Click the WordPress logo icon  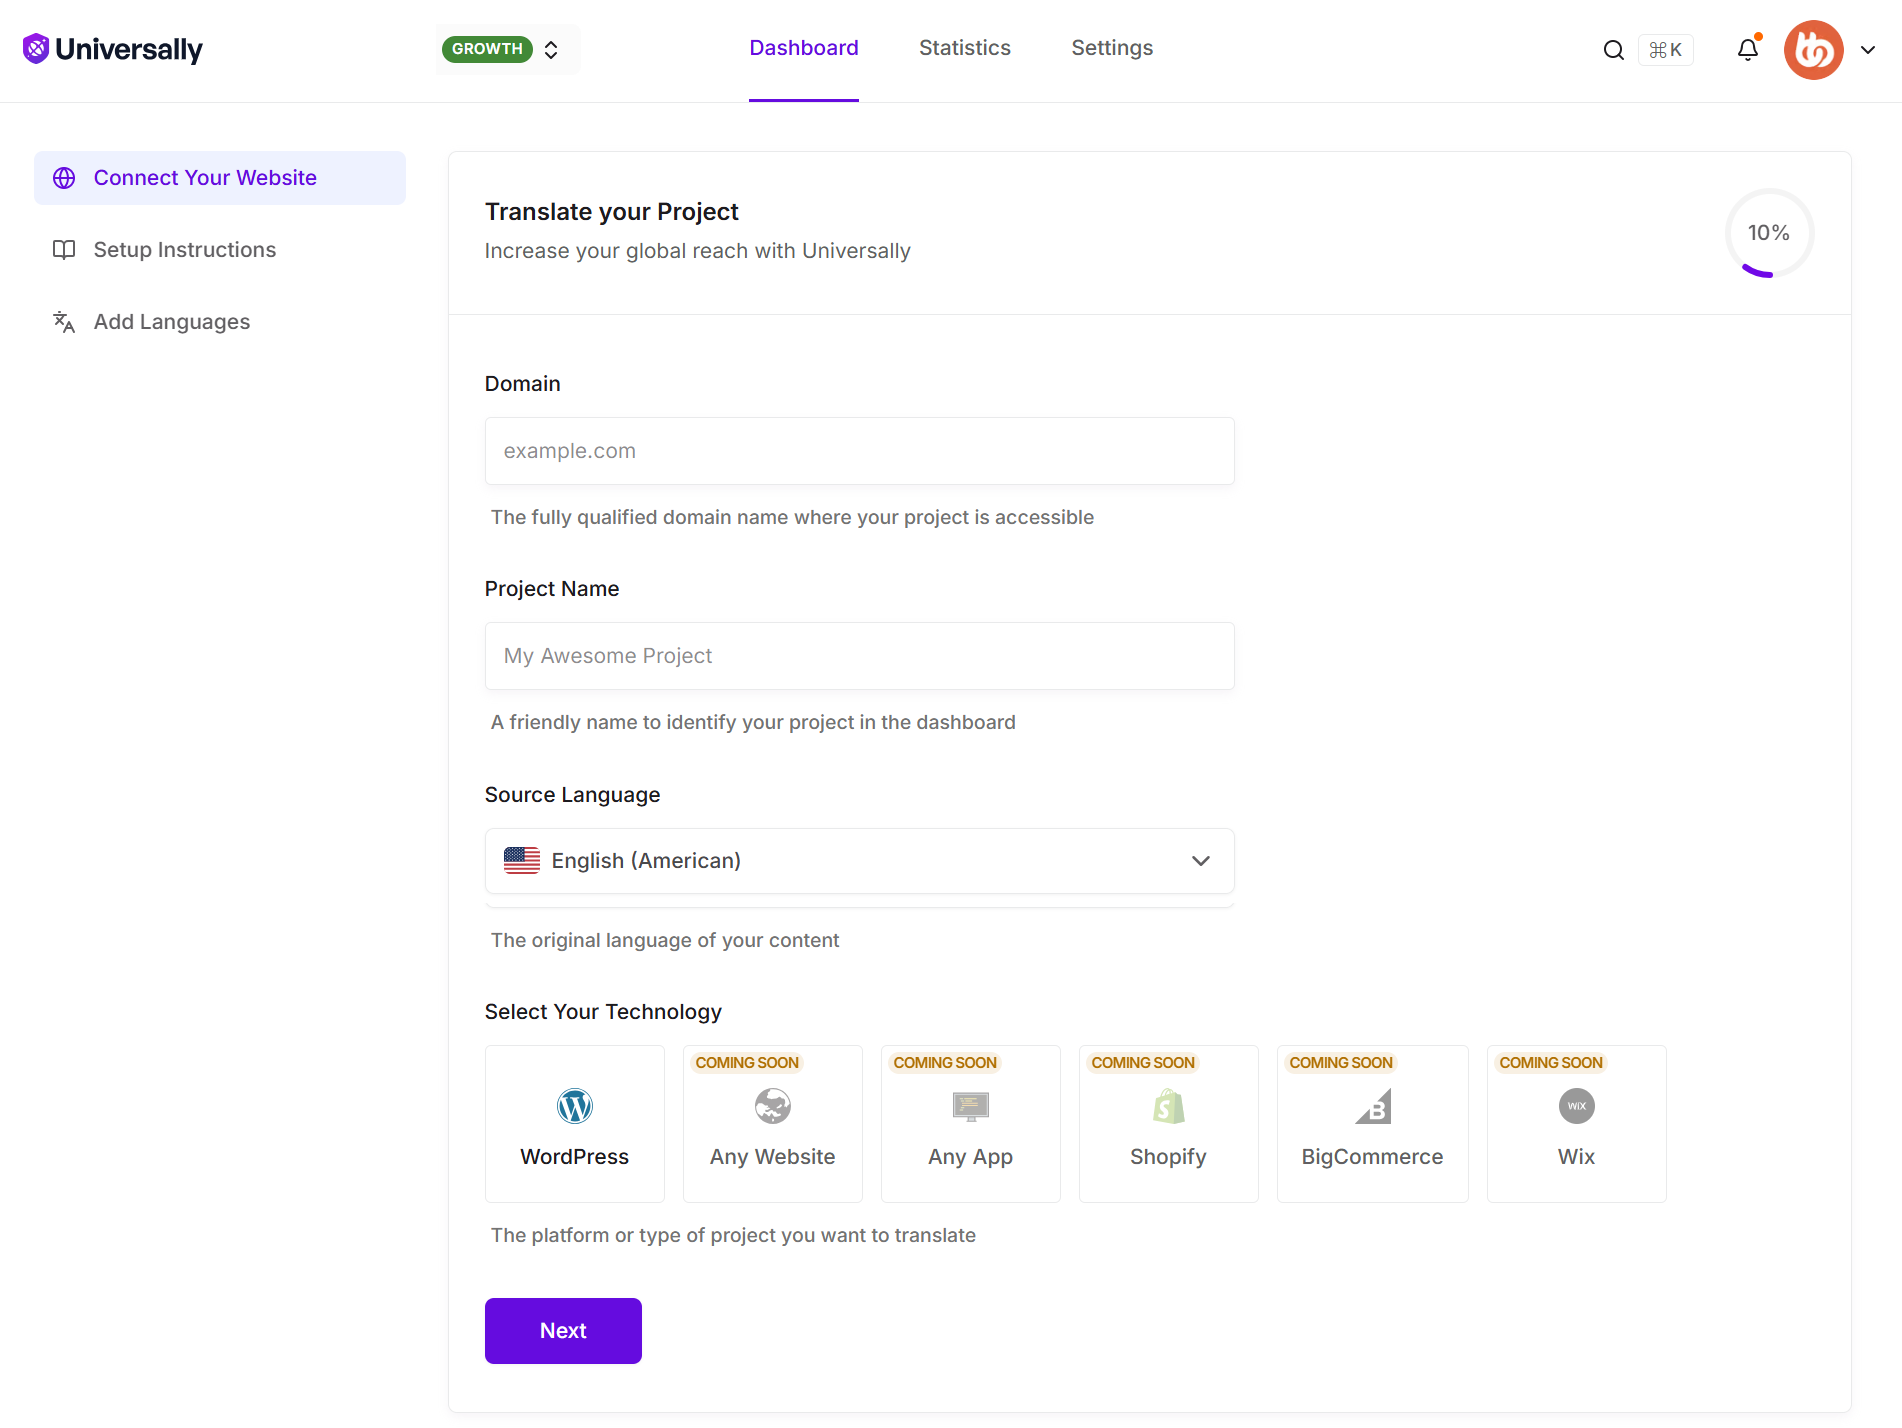tap(575, 1106)
